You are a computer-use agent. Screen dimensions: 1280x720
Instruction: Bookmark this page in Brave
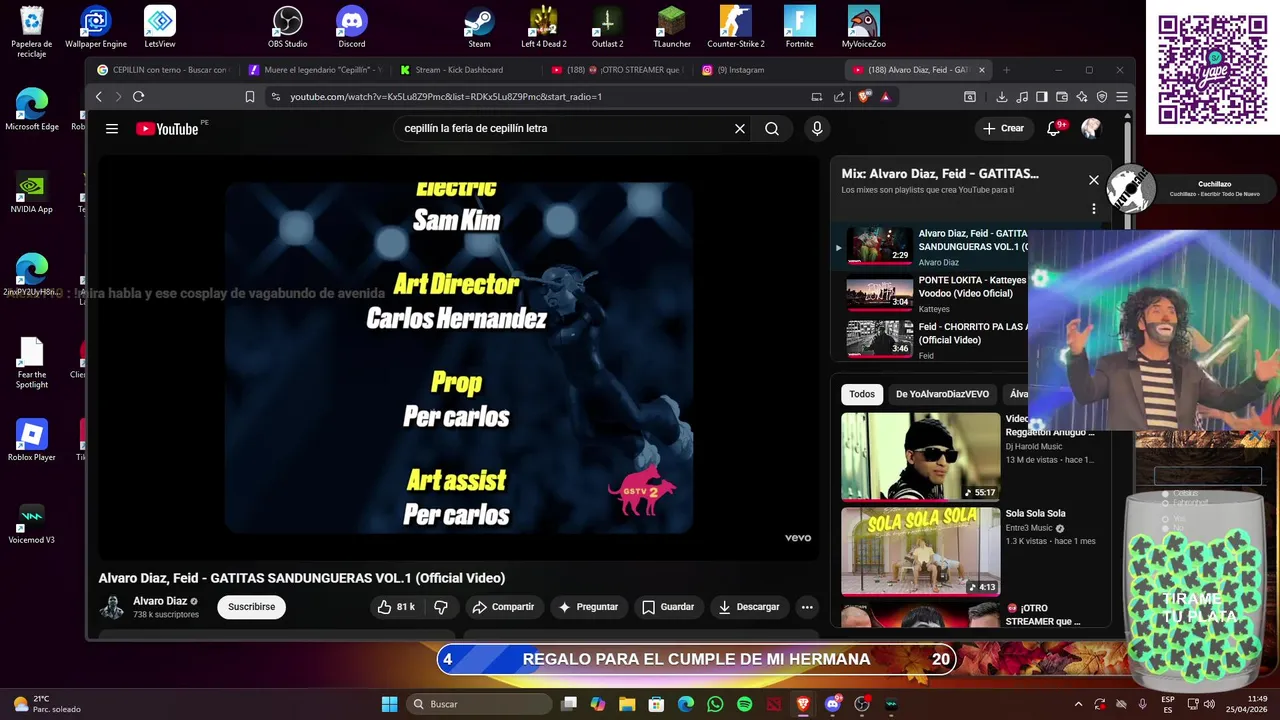(x=250, y=97)
